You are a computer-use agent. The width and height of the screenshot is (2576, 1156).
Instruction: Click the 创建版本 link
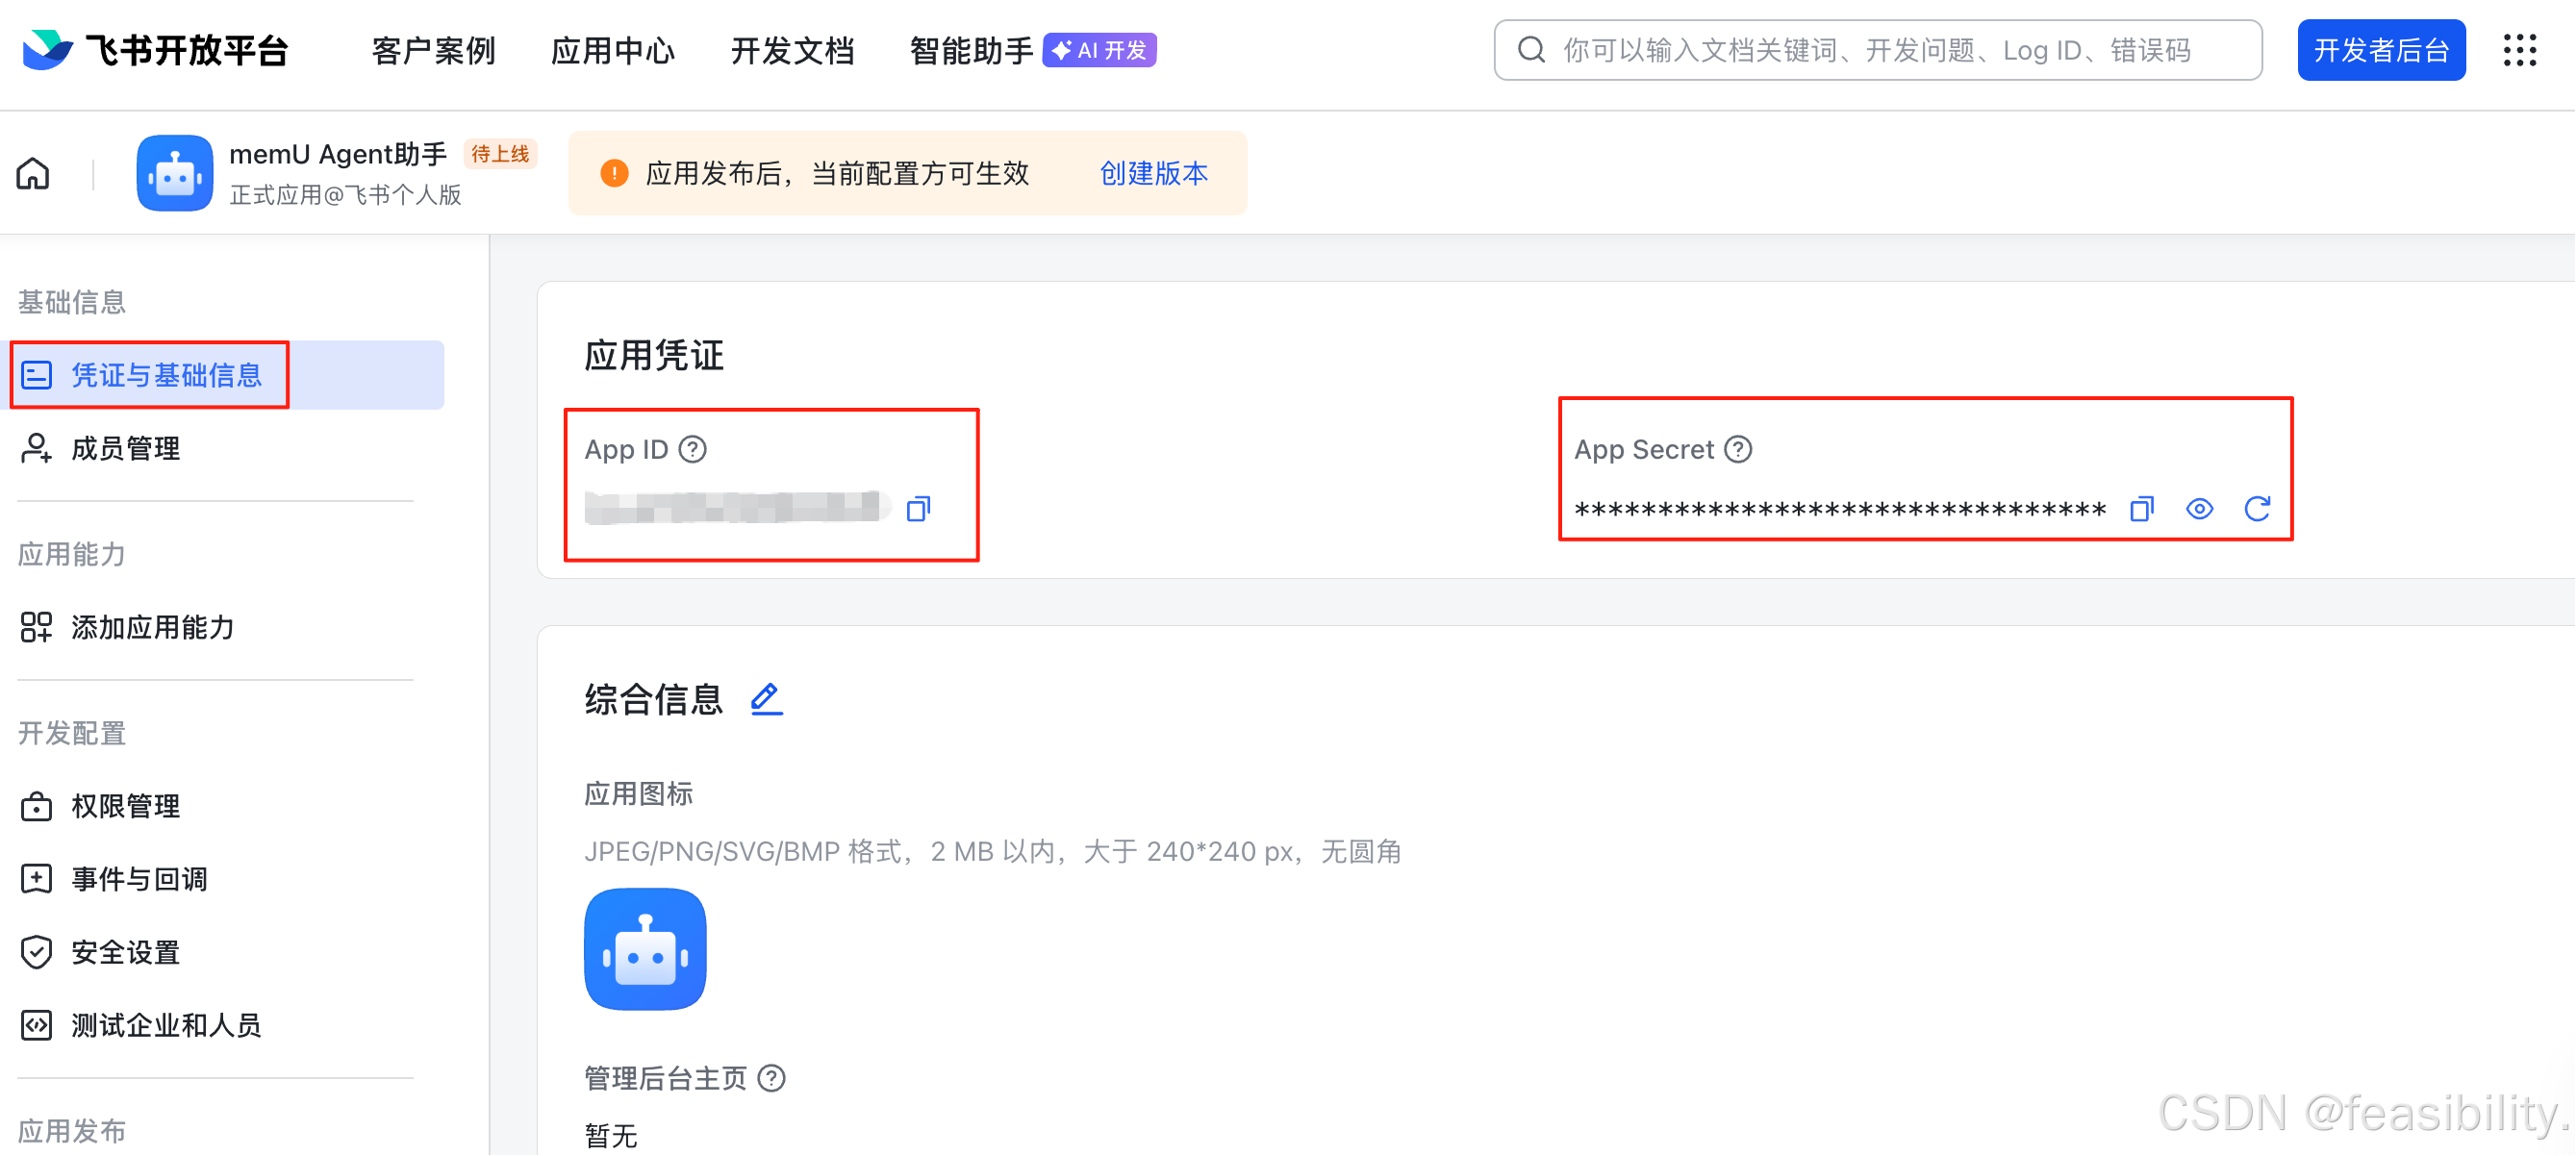[x=1153, y=174]
